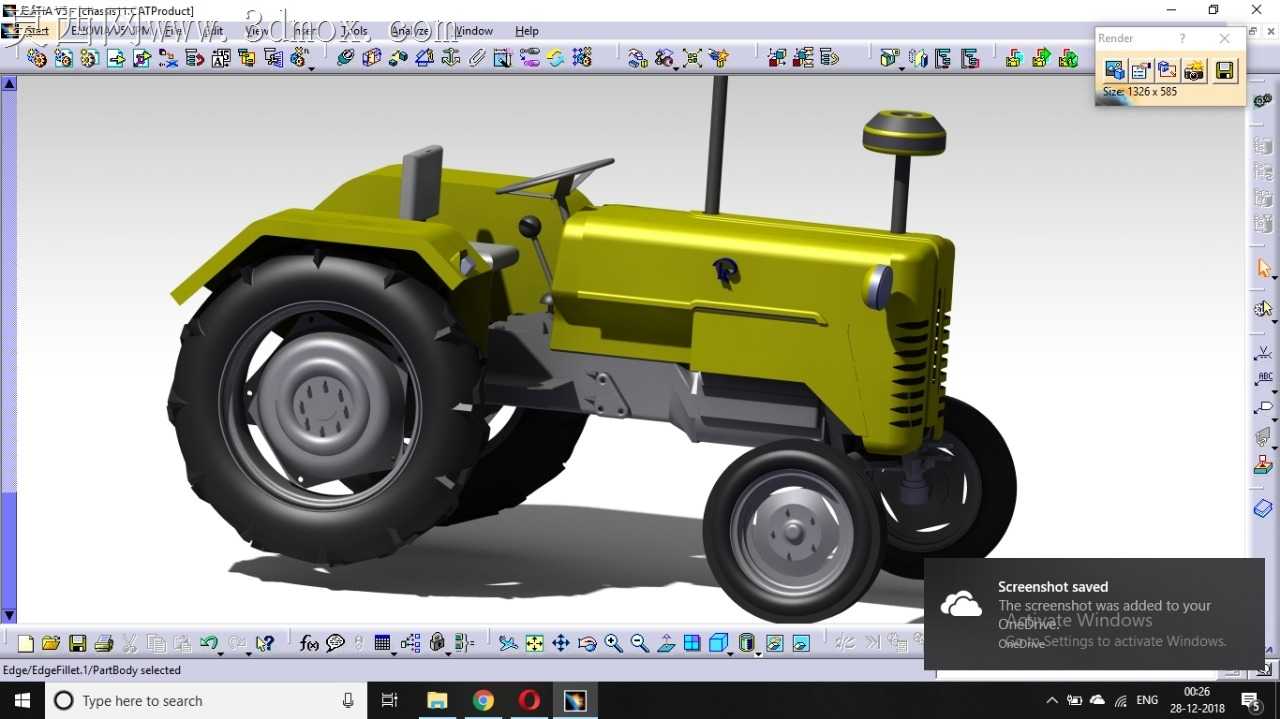Click the Knowledge table grid icon

[382, 643]
